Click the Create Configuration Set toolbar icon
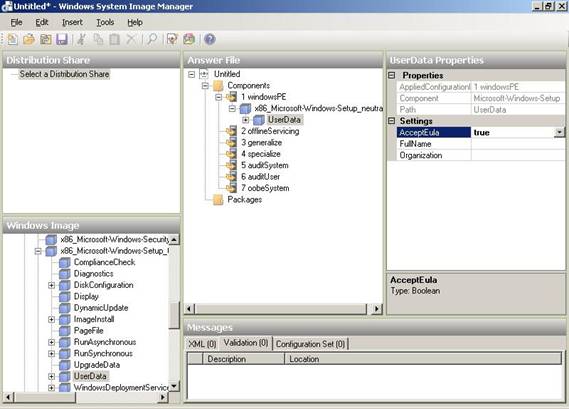This screenshot has height=409, width=569. point(189,39)
